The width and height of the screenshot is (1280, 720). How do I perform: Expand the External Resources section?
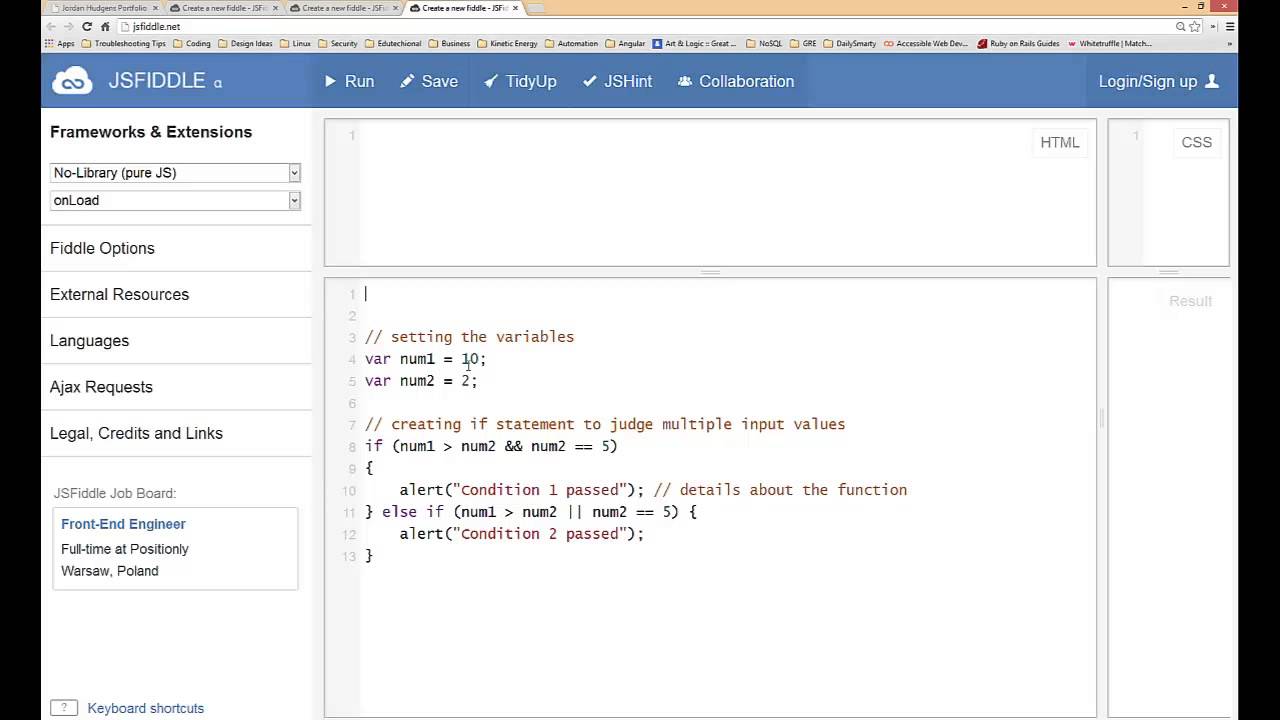tap(119, 294)
